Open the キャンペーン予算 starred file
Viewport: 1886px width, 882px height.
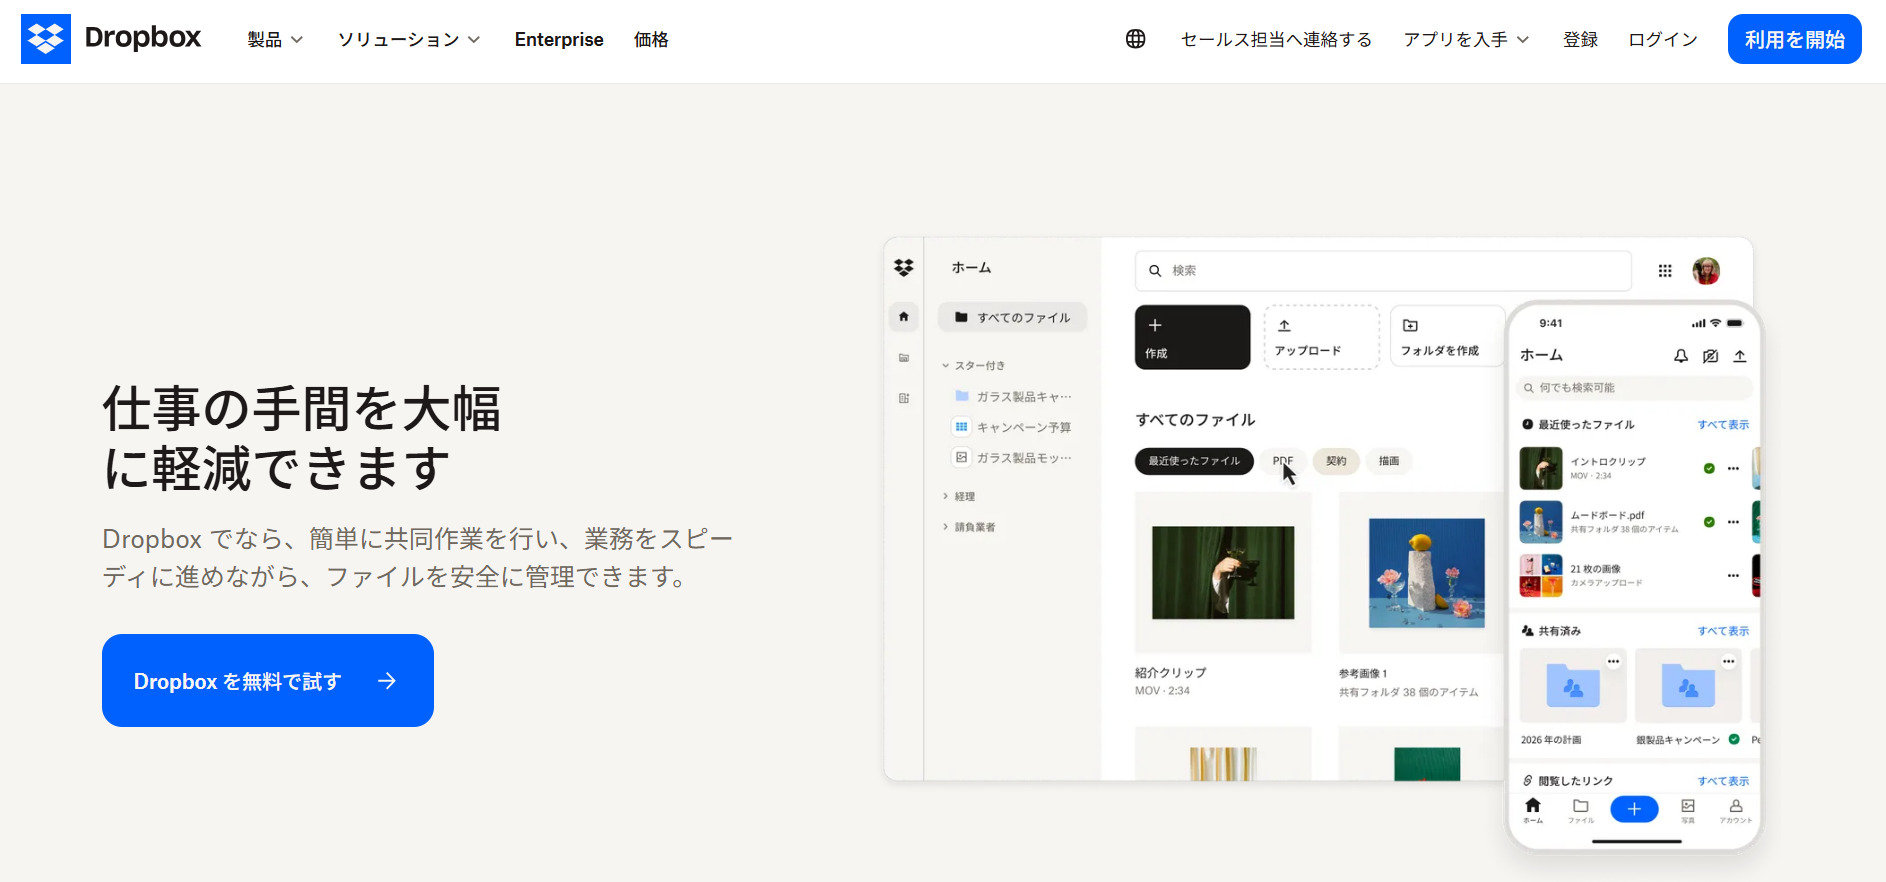[x=1013, y=427]
